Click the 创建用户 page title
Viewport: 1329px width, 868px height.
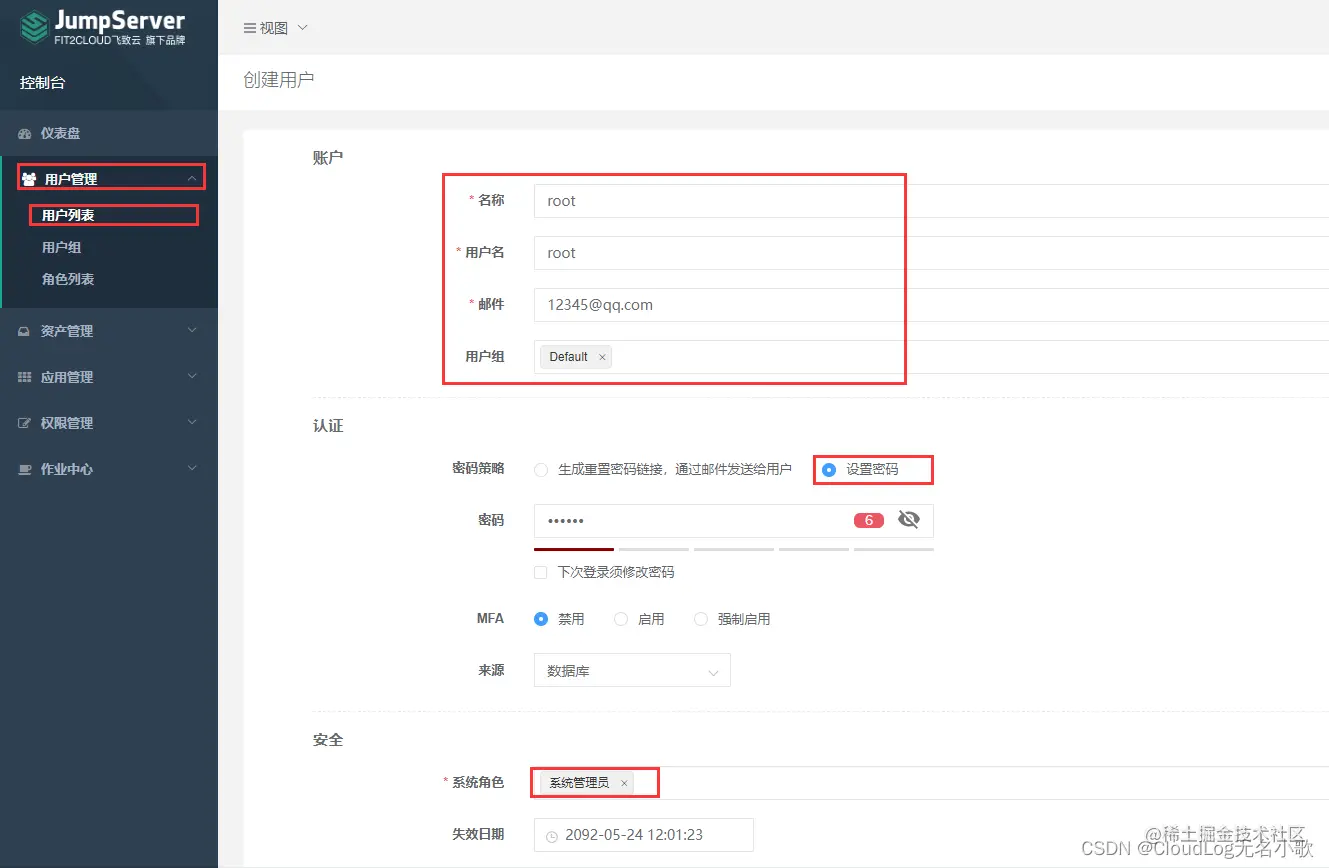click(x=279, y=80)
